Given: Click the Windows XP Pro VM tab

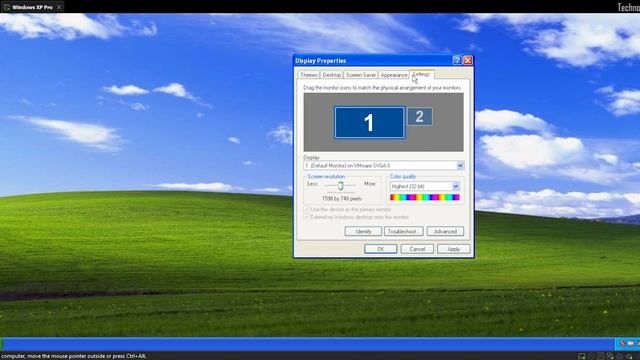Looking at the screenshot, I should (x=32, y=7).
